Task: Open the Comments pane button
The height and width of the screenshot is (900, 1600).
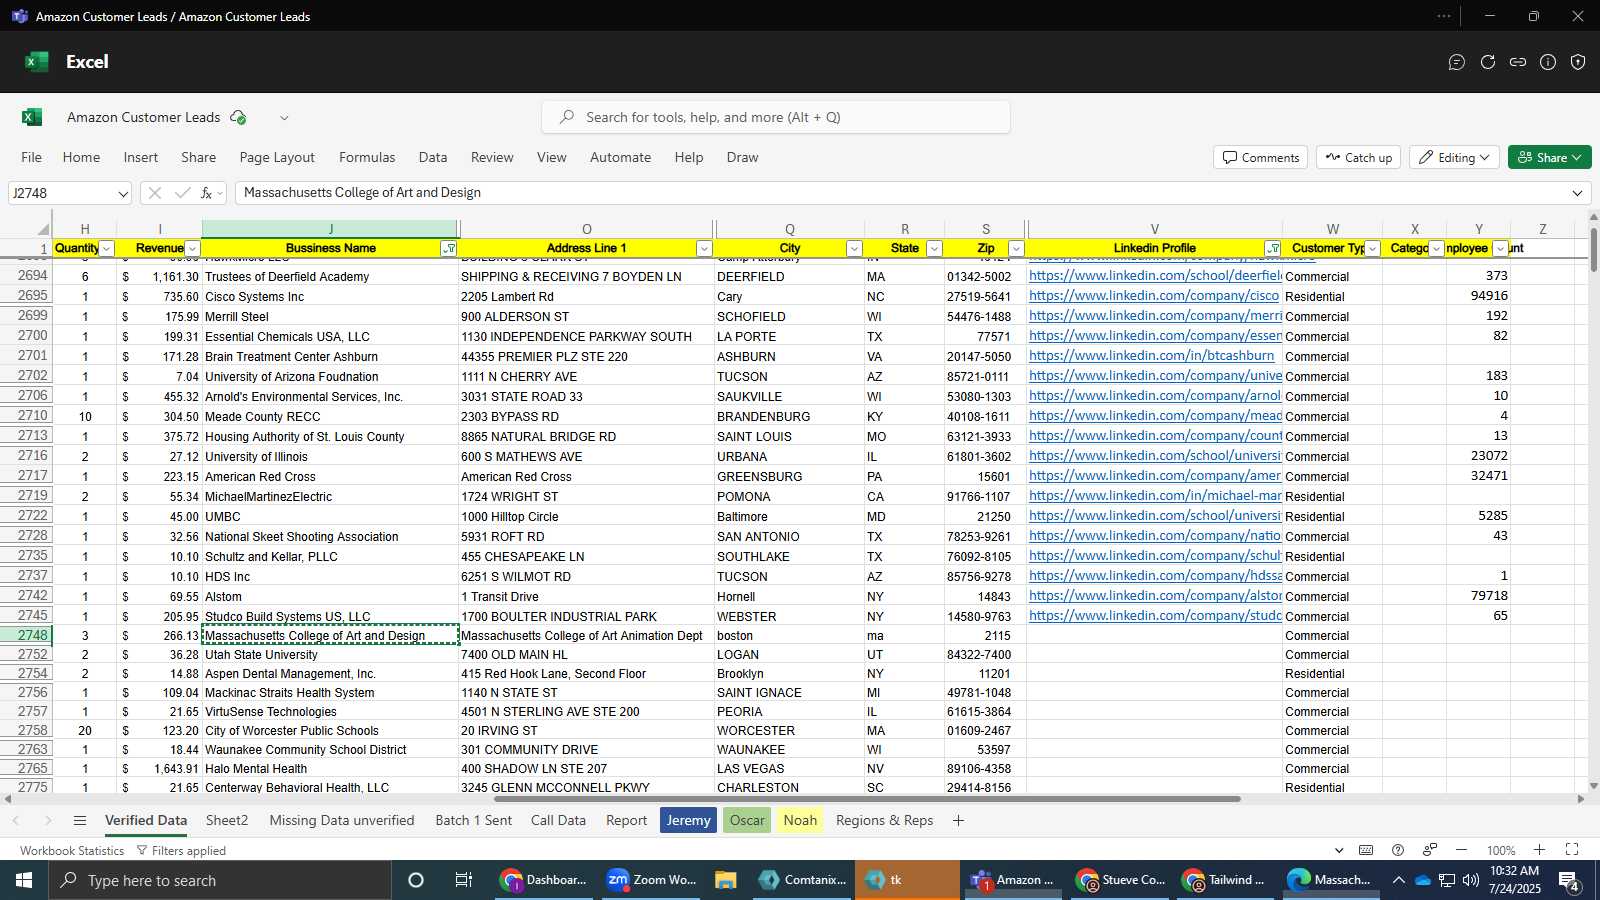Action: (1261, 157)
